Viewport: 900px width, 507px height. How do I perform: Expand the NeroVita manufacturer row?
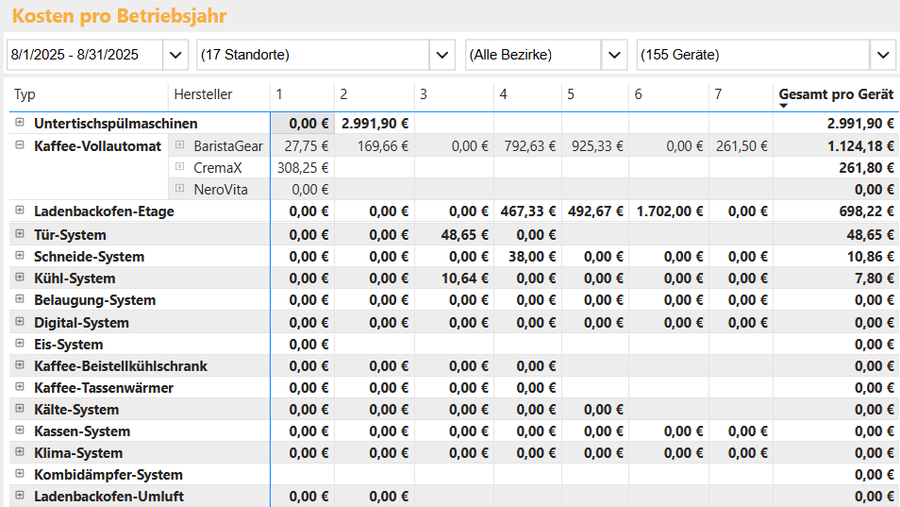click(180, 188)
